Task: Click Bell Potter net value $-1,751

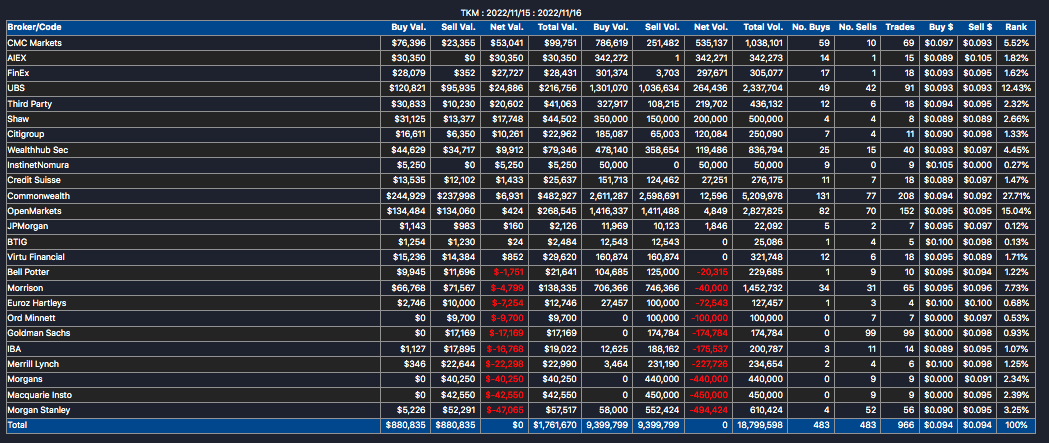Action: [510, 272]
